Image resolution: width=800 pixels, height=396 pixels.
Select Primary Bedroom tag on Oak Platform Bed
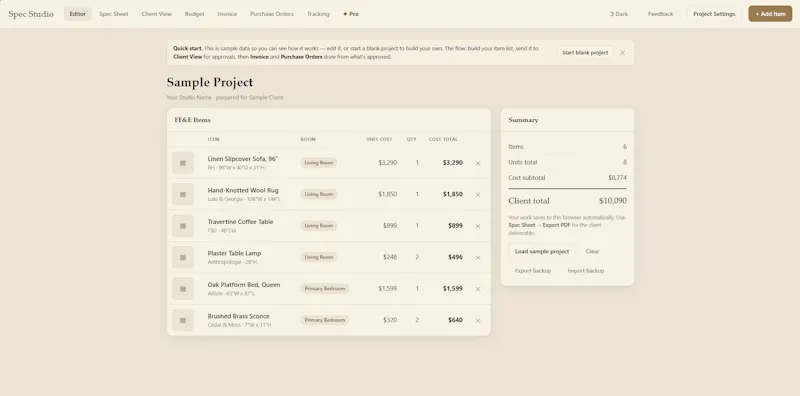point(325,289)
